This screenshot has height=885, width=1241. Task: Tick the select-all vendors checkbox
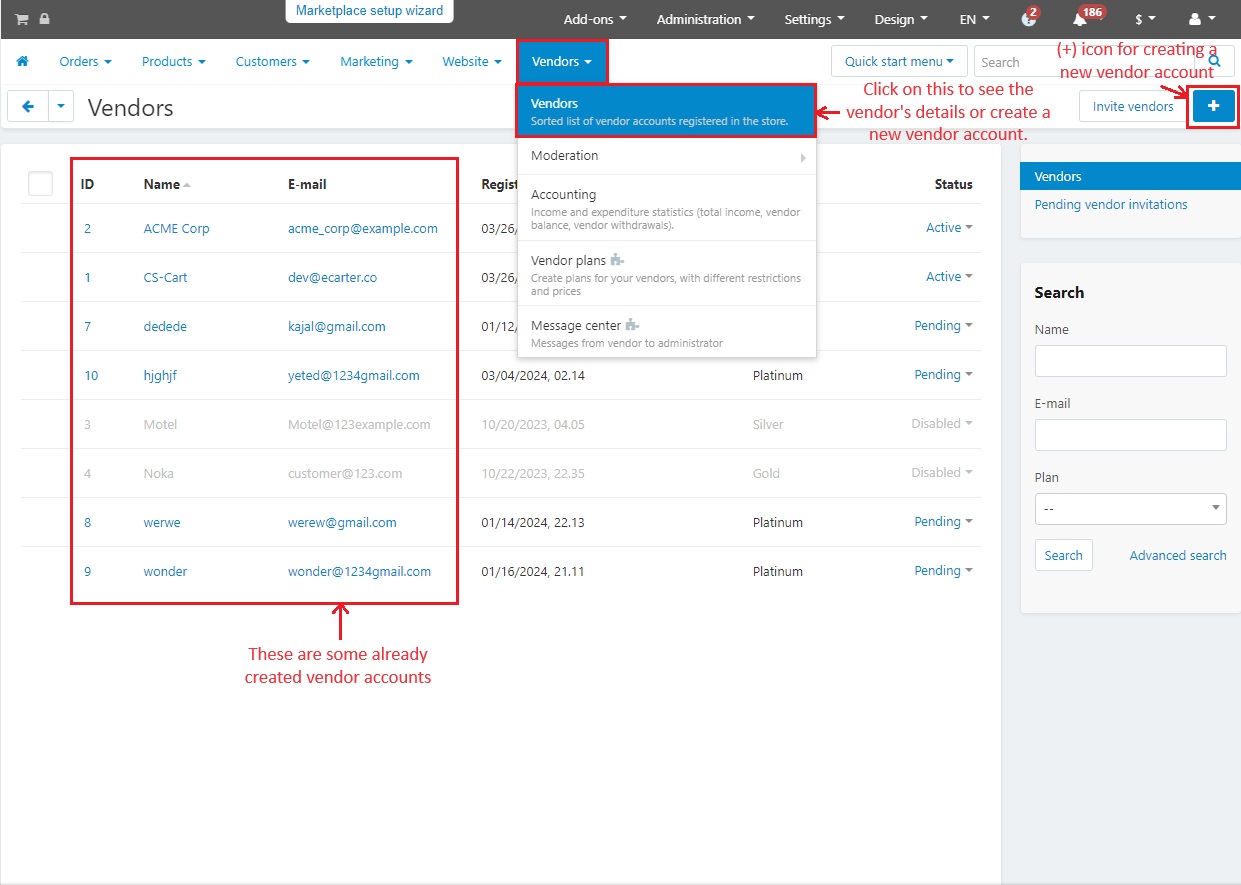40,183
